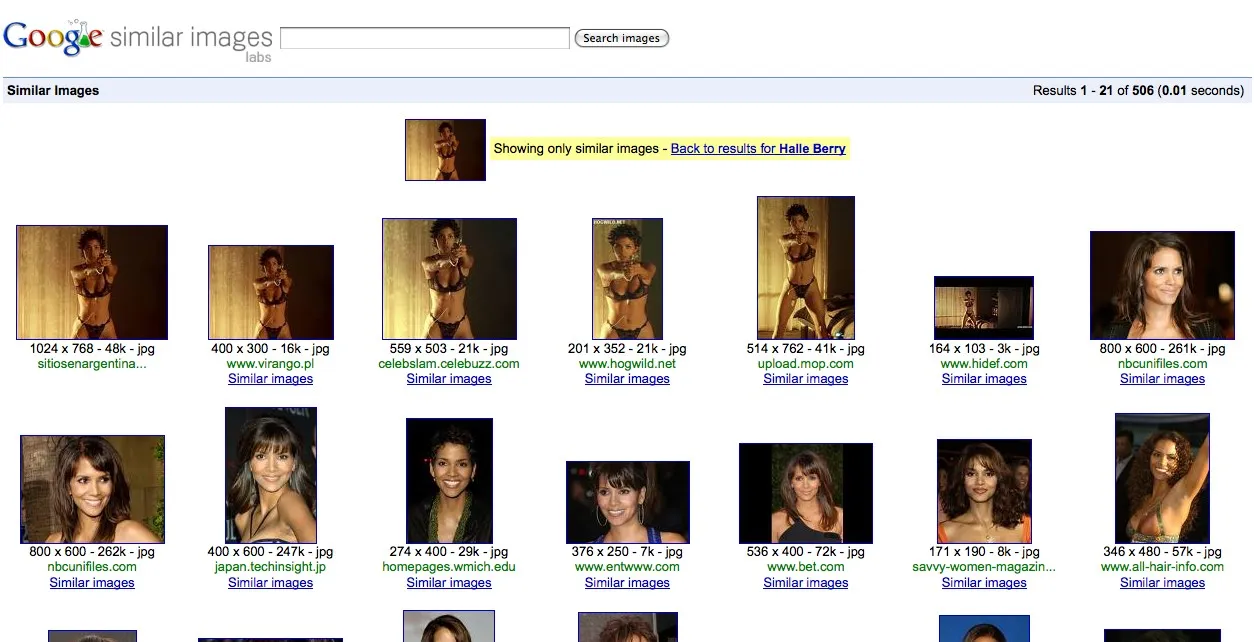Open the upload.mop.com image thumbnail
Image resolution: width=1254 pixels, height=642 pixels.
[x=806, y=268]
